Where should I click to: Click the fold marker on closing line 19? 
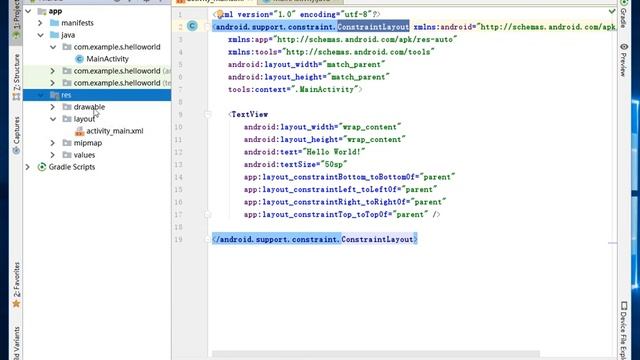[x=208, y=240]
